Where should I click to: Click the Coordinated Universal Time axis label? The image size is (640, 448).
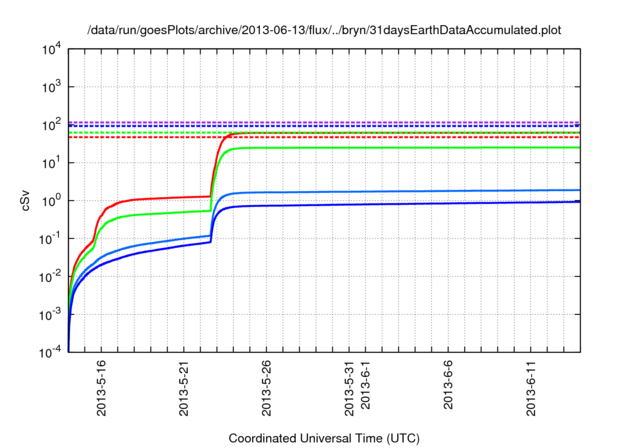click(x=324, y=438)
